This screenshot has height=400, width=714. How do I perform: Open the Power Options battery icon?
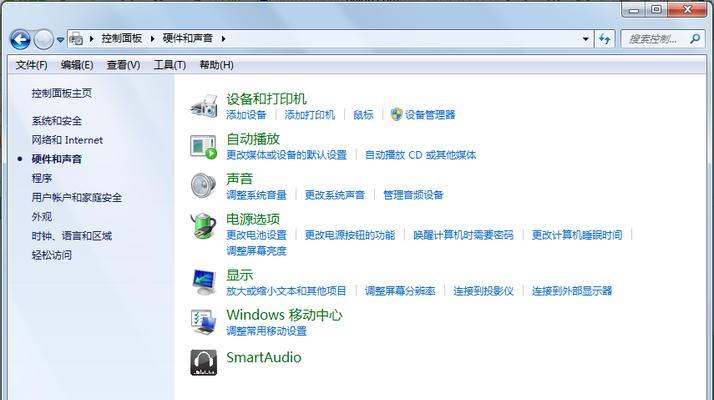(x=203, y=226)
